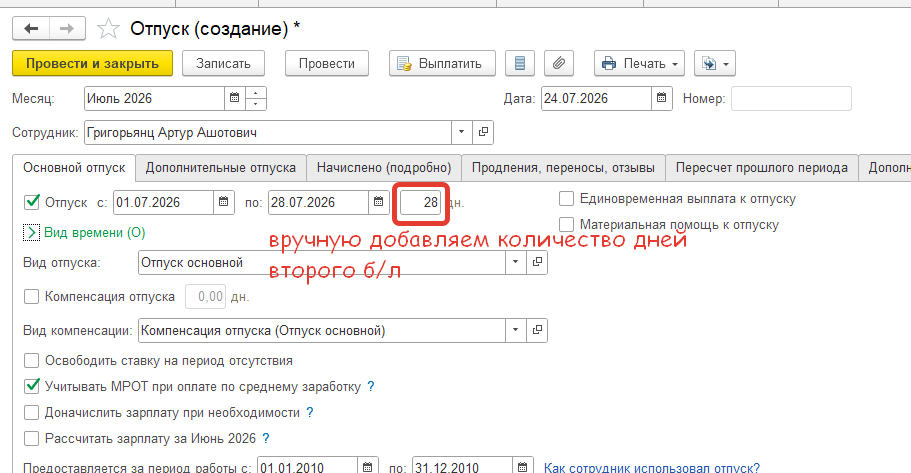911x473 pixels.
Task: Focus the Номер input field
Action: tap(791, 98)
